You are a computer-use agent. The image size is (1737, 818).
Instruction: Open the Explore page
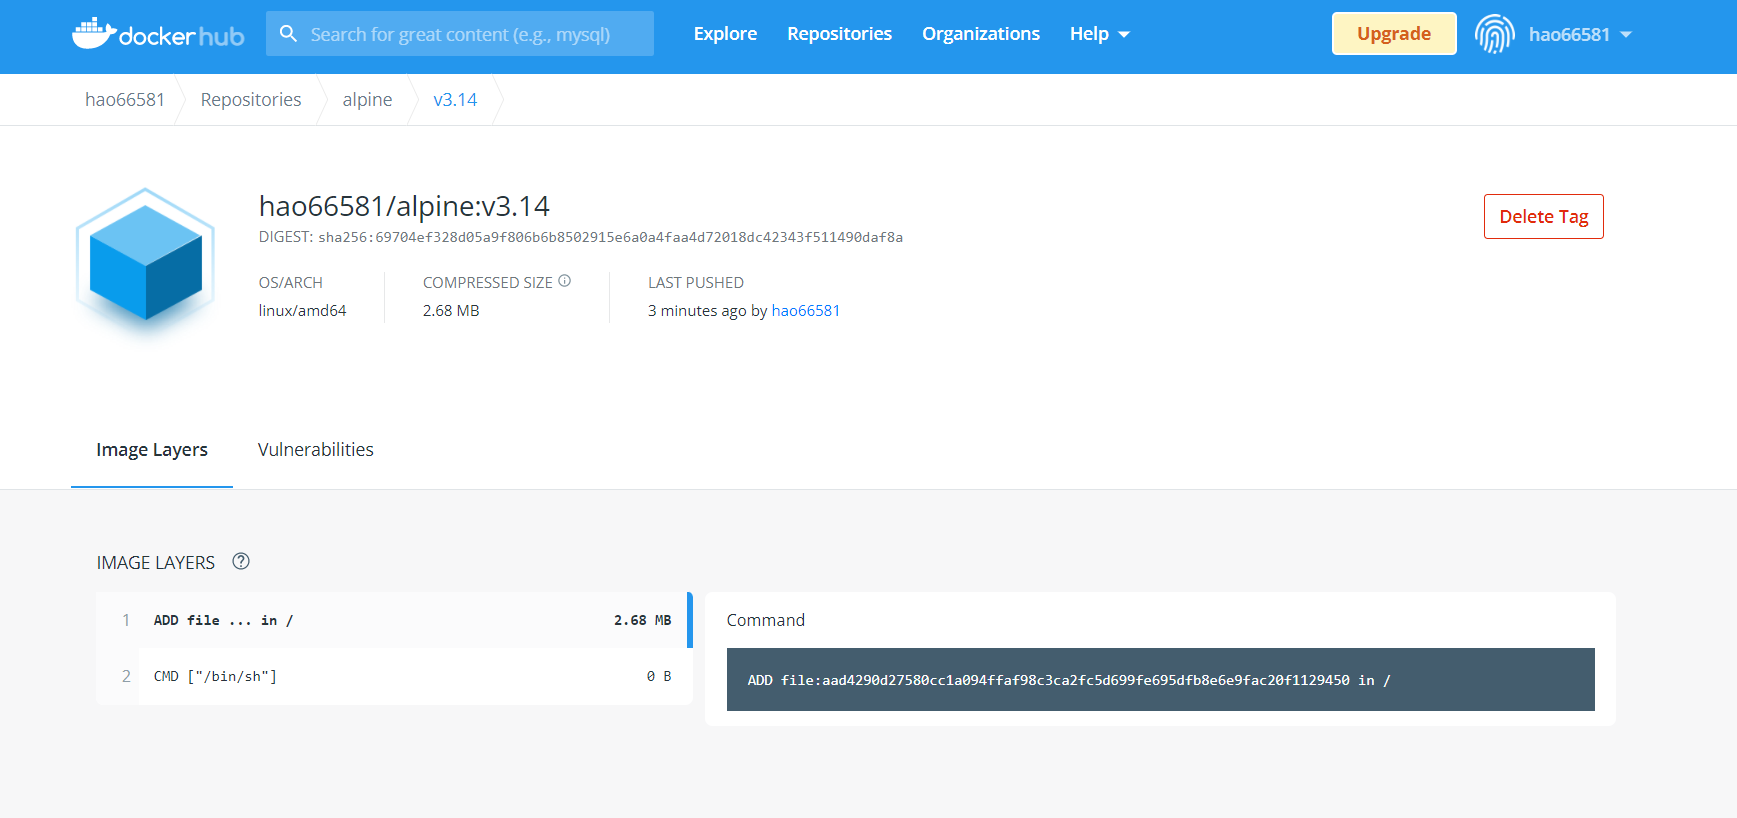pos(725,34)
